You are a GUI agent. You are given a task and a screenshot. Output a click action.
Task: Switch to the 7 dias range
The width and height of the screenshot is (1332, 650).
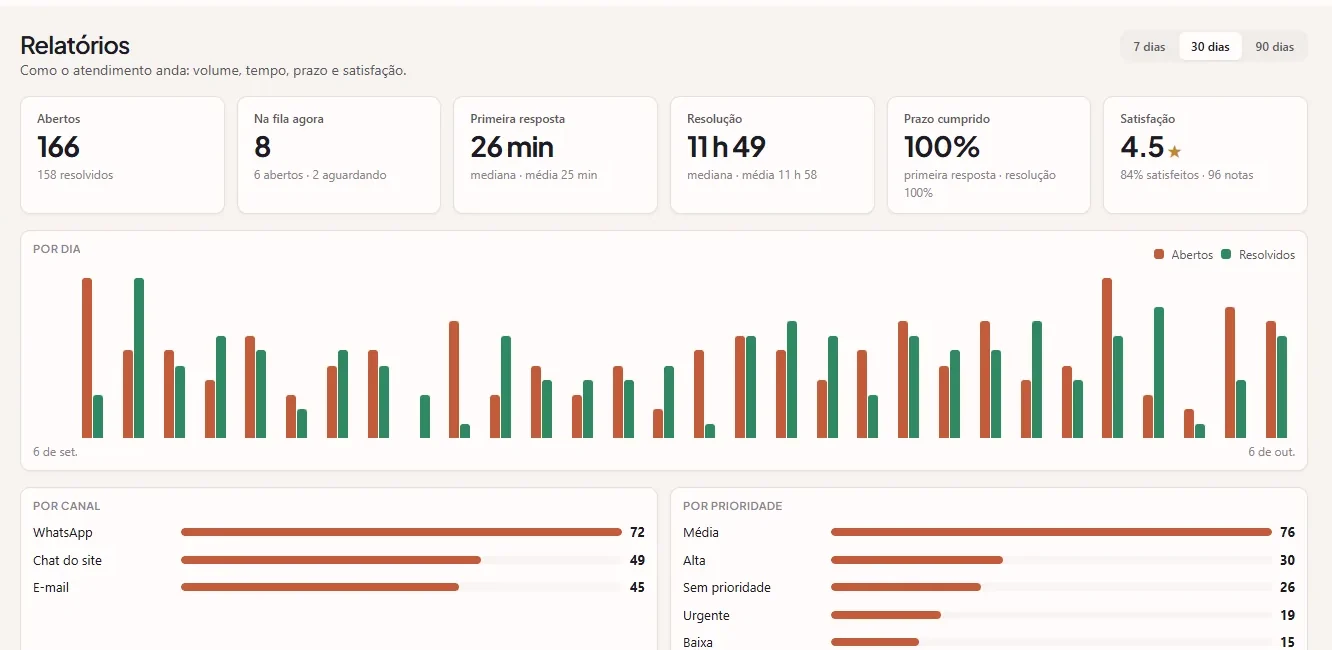[x=1149, y=47]
